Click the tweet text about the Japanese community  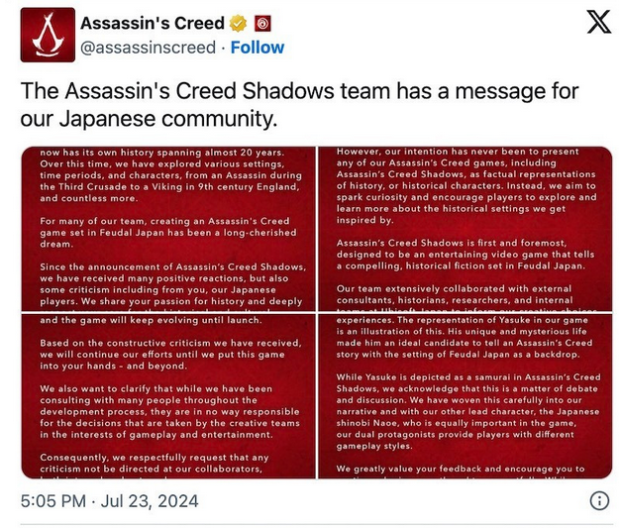click(300, 105)
